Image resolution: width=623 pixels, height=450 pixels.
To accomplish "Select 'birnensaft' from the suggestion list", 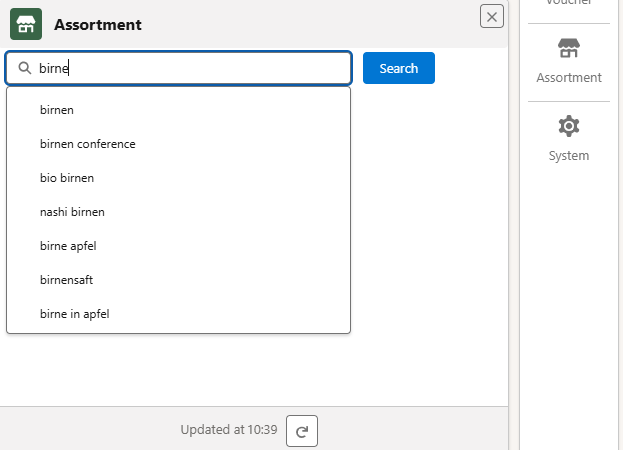I will [66, 280].
